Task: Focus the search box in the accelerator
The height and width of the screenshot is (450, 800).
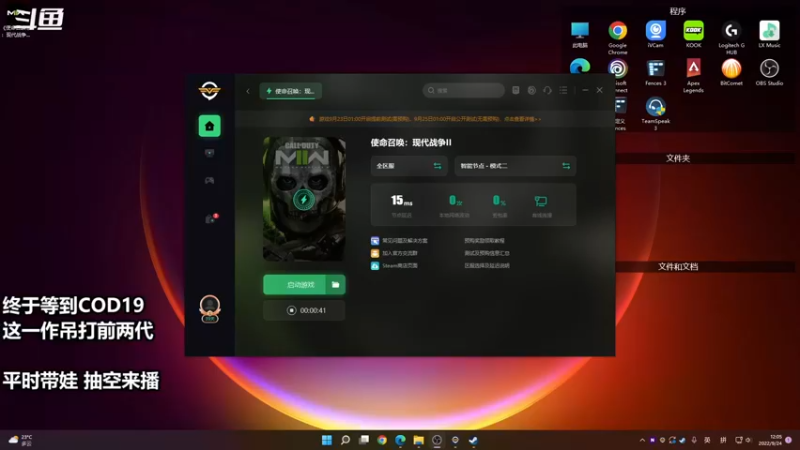Action: coord(463,90)
